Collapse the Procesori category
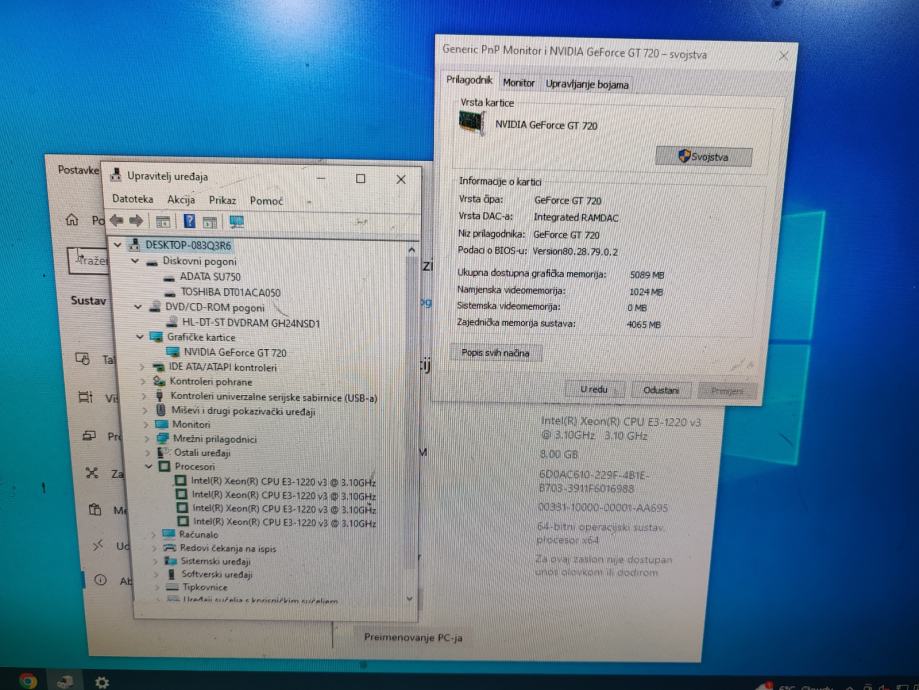 point(149,467)
